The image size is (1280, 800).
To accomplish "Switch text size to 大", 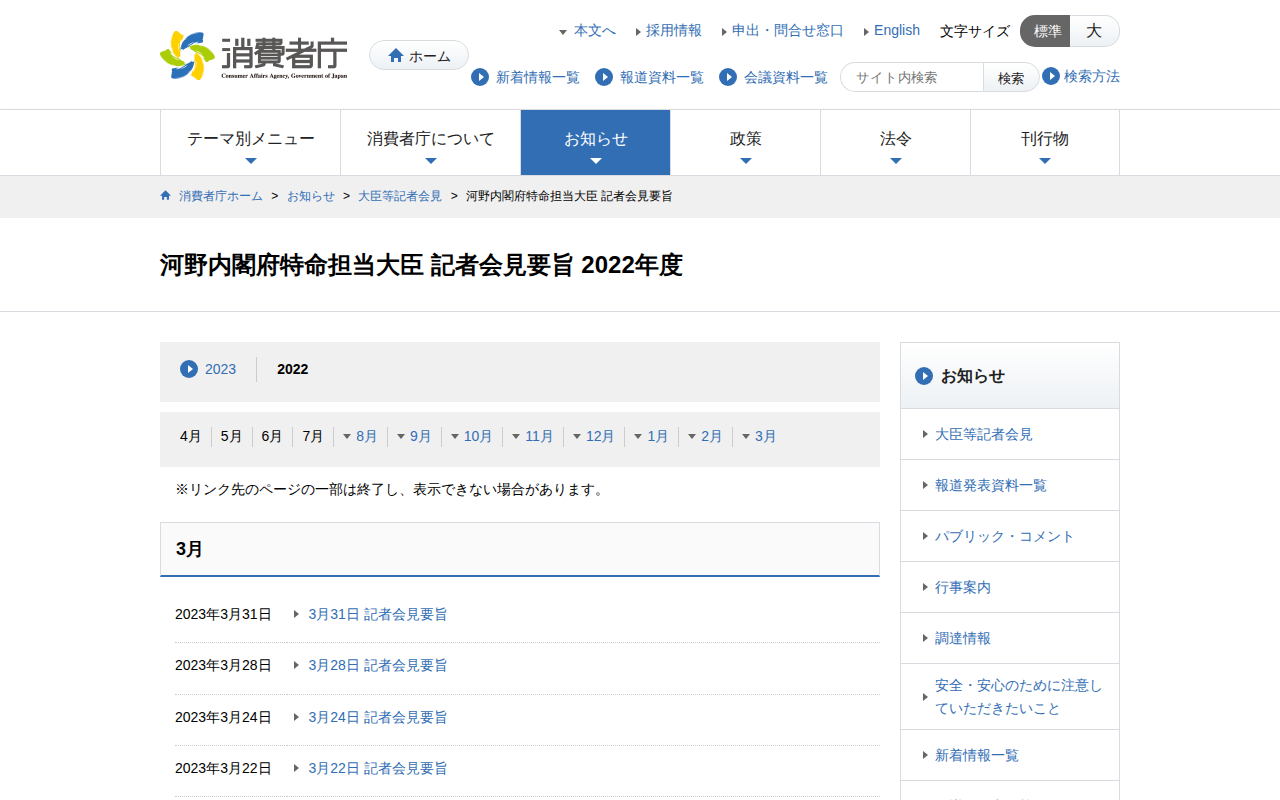I will pos(1094,31).
